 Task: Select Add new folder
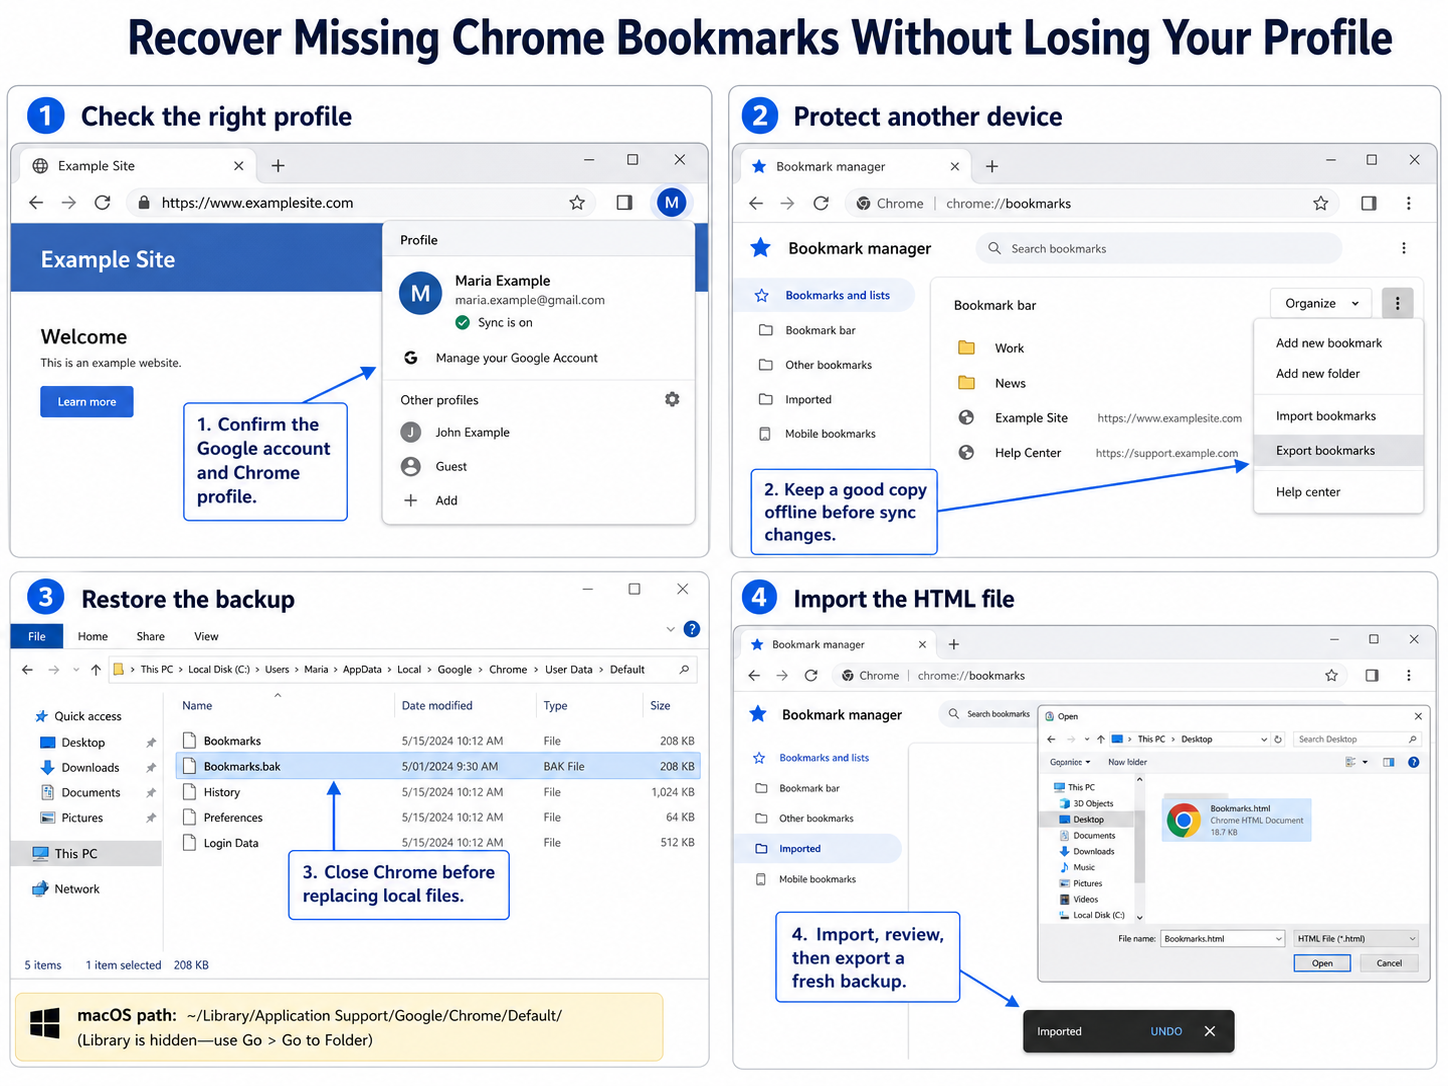[x=1338, y=374]
